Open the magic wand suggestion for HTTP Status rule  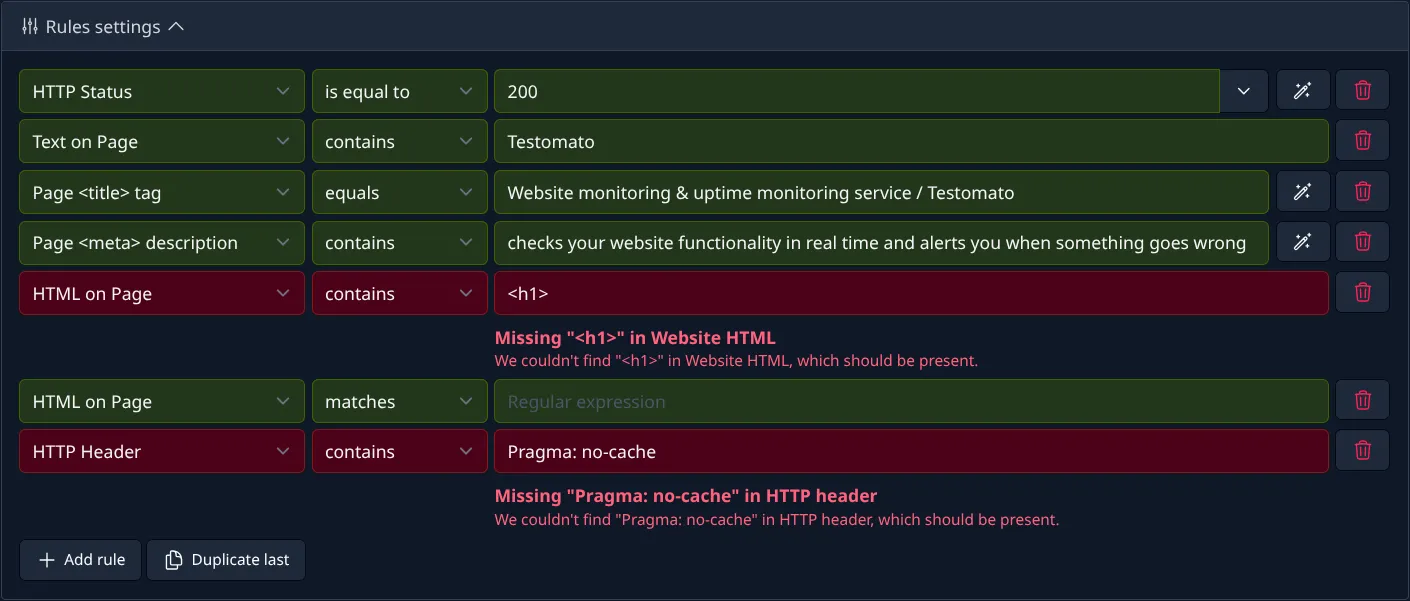tap(1302, 90)
